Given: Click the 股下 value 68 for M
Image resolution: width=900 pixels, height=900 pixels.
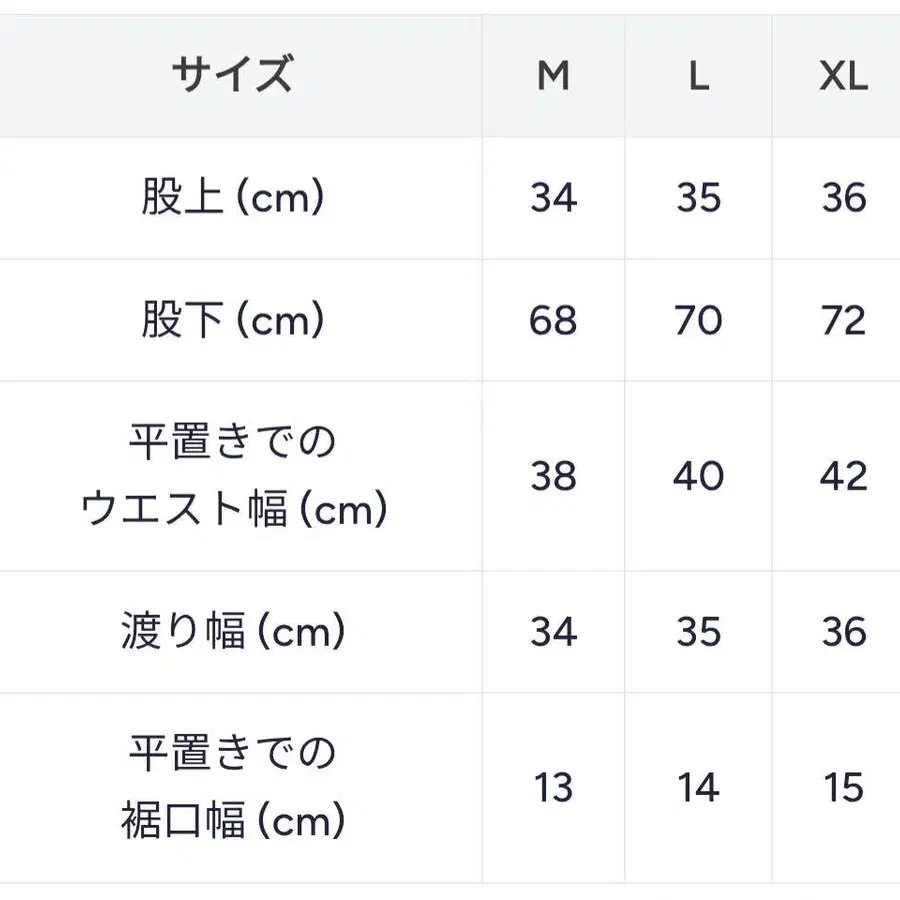Looking at the screenshot, I should [x=553, y=320].
